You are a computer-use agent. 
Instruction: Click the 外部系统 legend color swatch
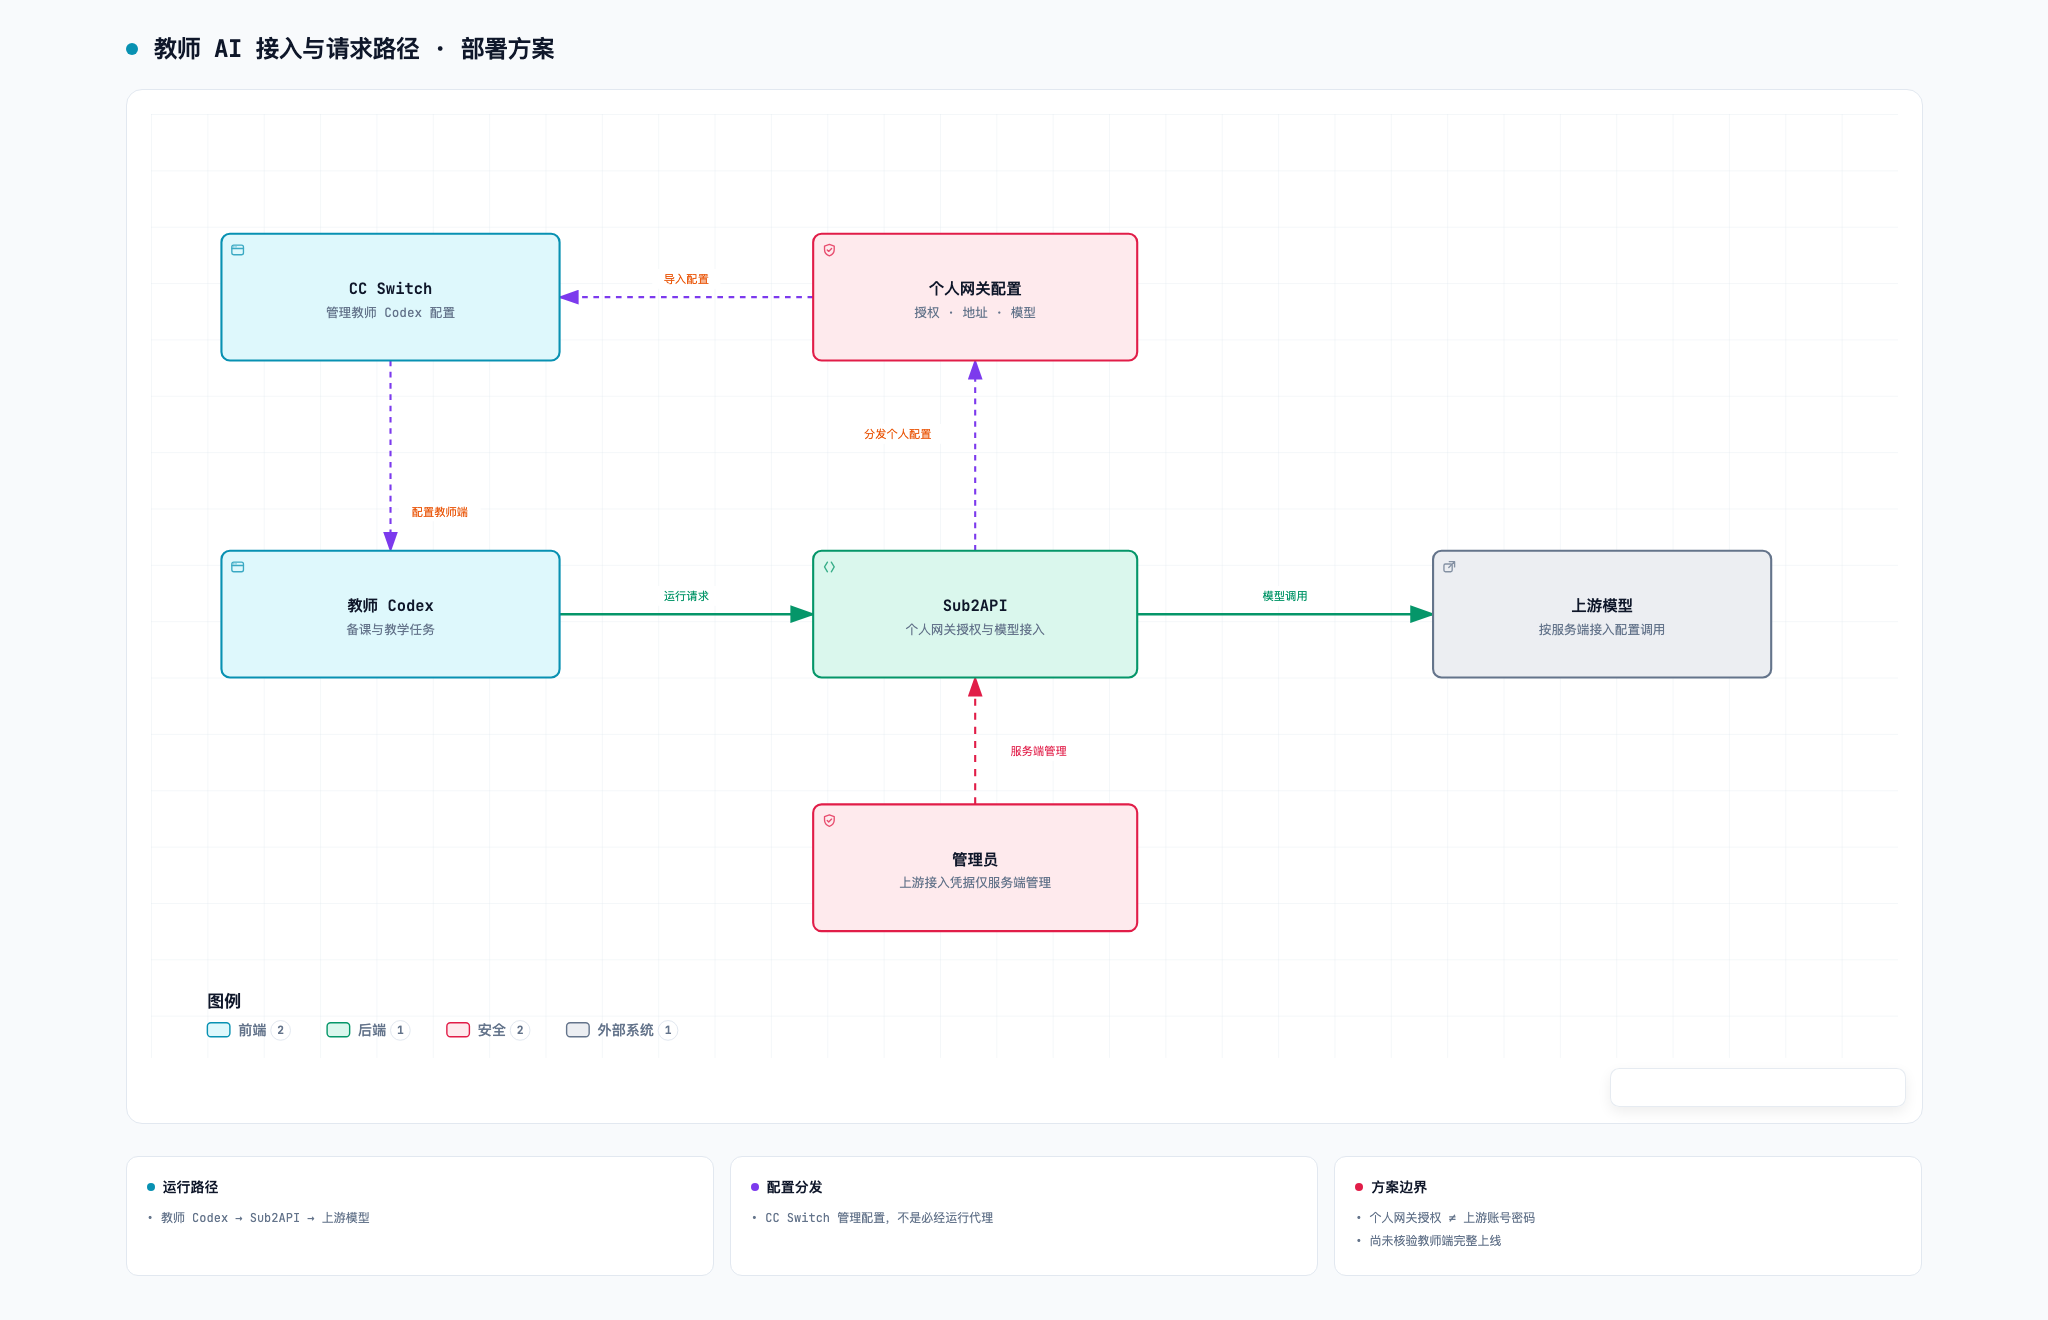578,1030
